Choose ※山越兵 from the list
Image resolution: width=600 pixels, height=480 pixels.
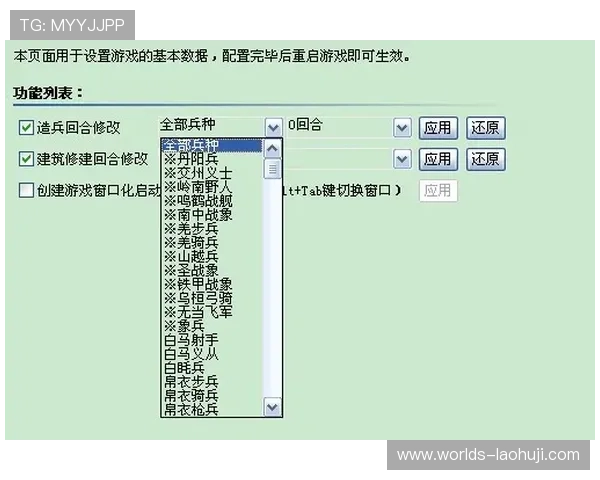coord(212,256)
